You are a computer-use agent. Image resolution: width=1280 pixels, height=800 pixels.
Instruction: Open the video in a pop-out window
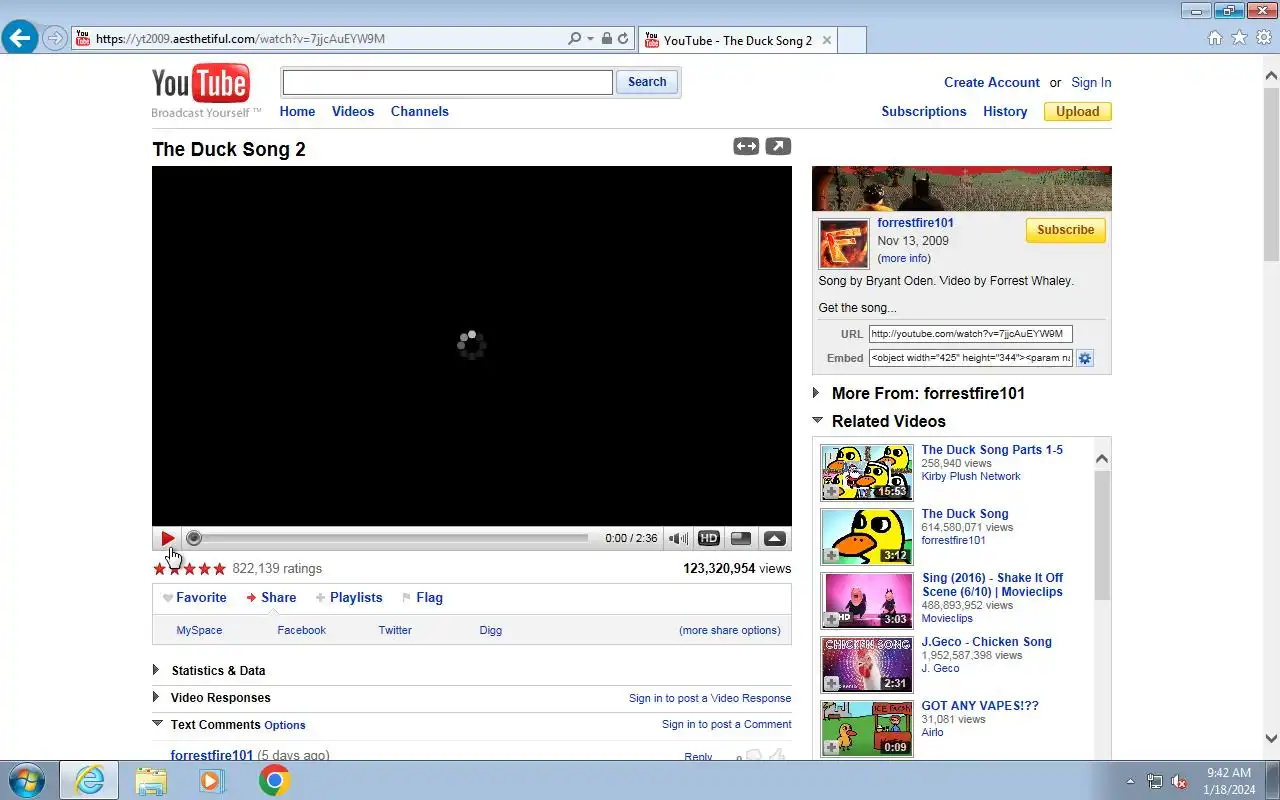pos(778,146)
